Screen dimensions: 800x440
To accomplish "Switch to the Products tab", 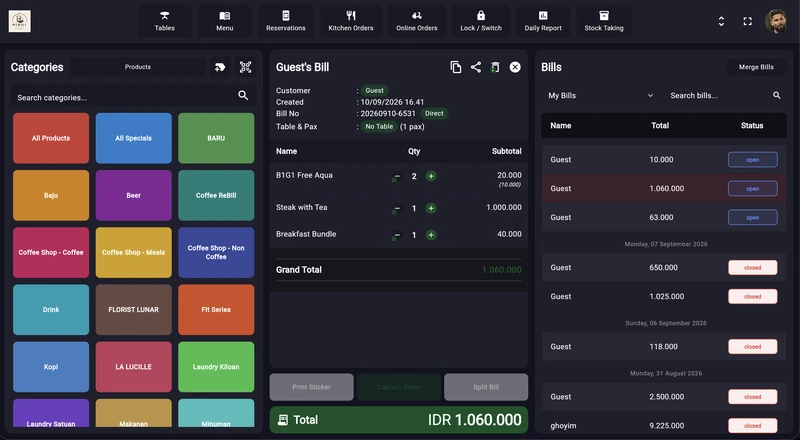I will [138, 67].
